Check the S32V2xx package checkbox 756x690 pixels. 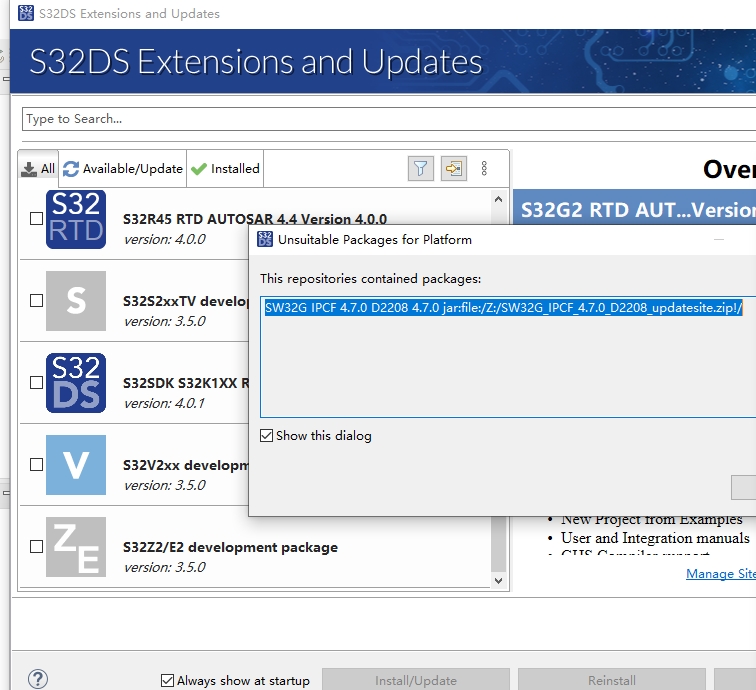click(x=36, y=464)
